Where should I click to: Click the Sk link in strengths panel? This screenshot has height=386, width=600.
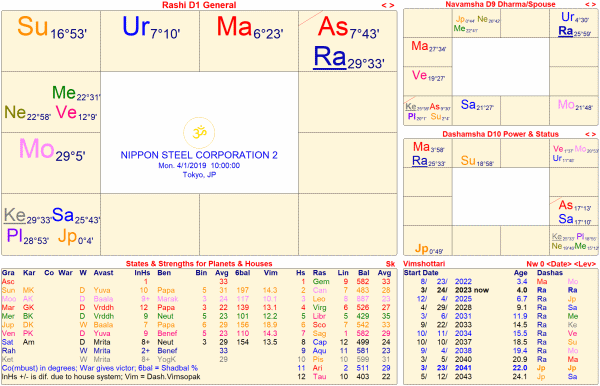(x=390, y=264)
